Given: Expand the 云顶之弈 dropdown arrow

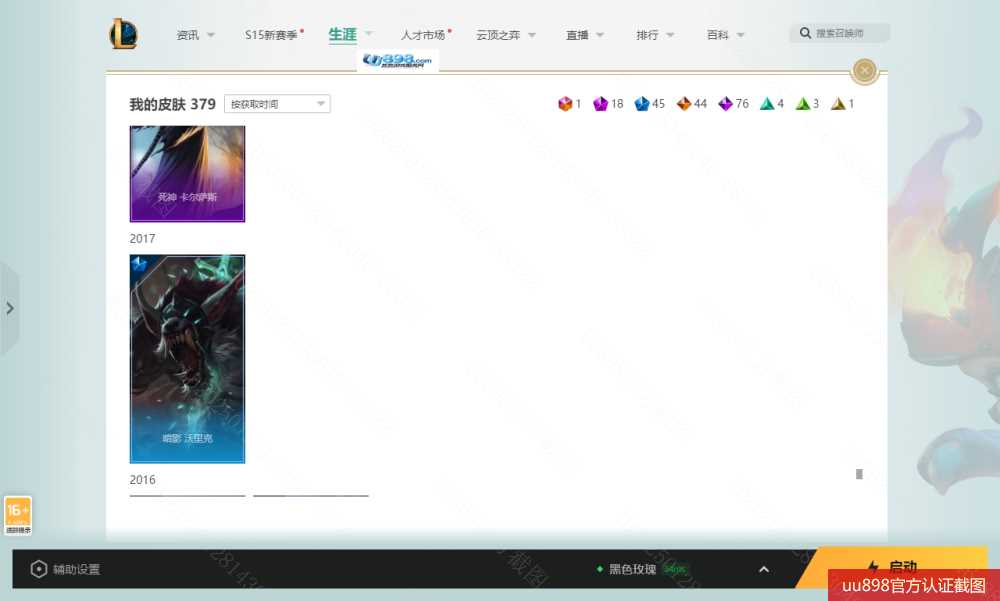Looking at the screenshot, I should (x=532, y=35).
